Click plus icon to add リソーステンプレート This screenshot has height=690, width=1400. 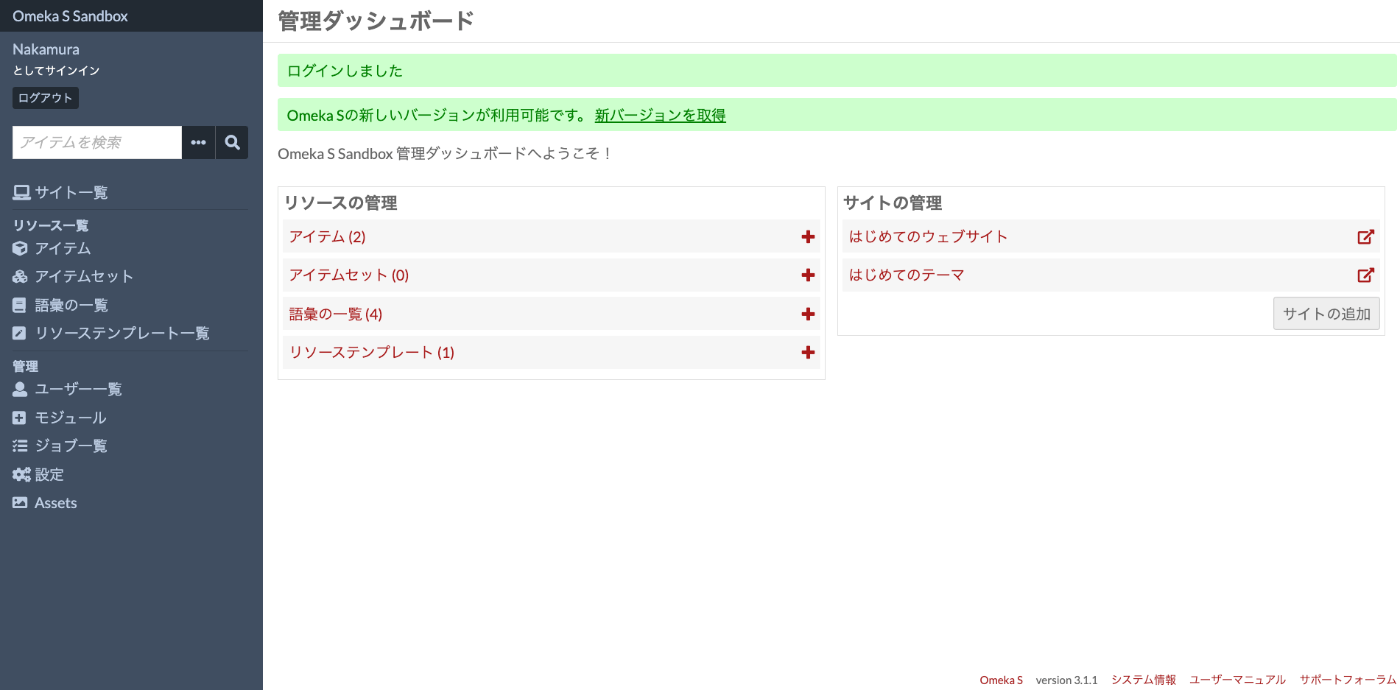tap(808, 352)
